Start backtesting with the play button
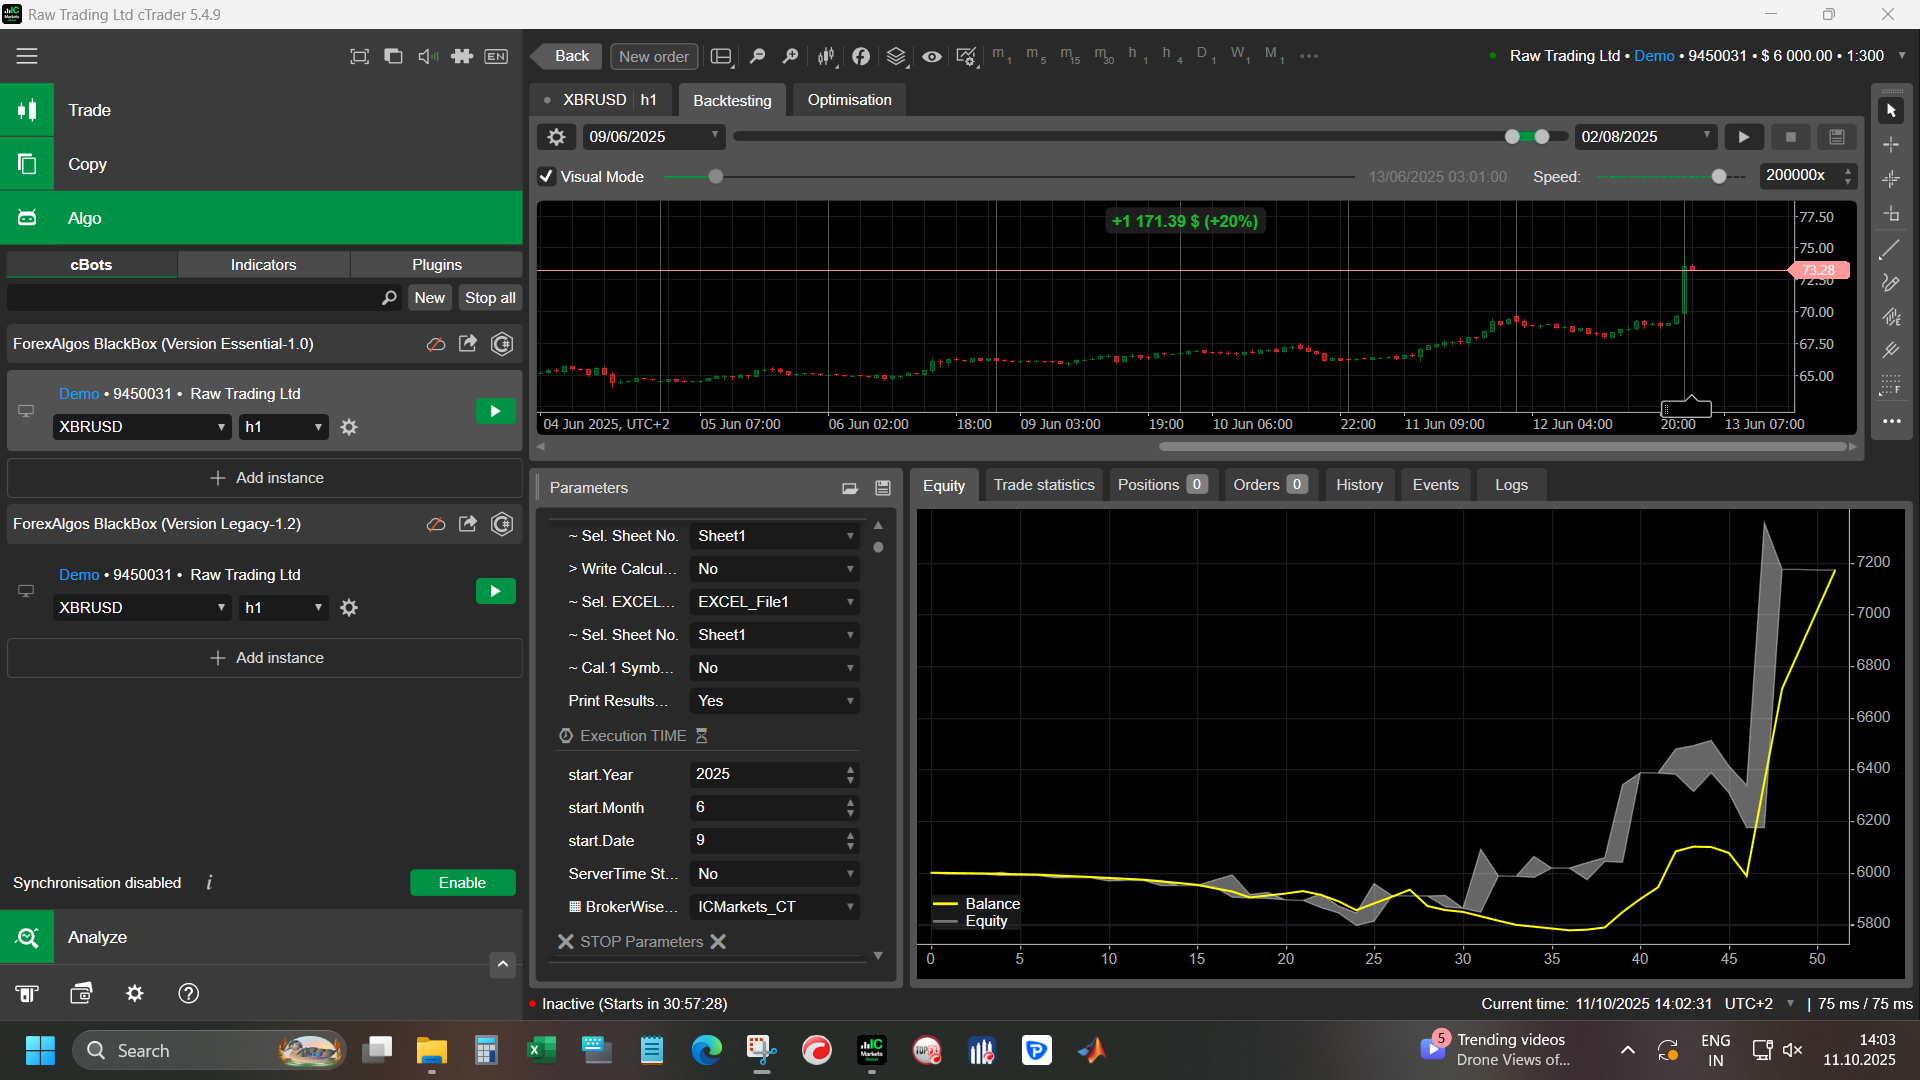This screenshot has width=1920, height=1080. pos(1744,137)
